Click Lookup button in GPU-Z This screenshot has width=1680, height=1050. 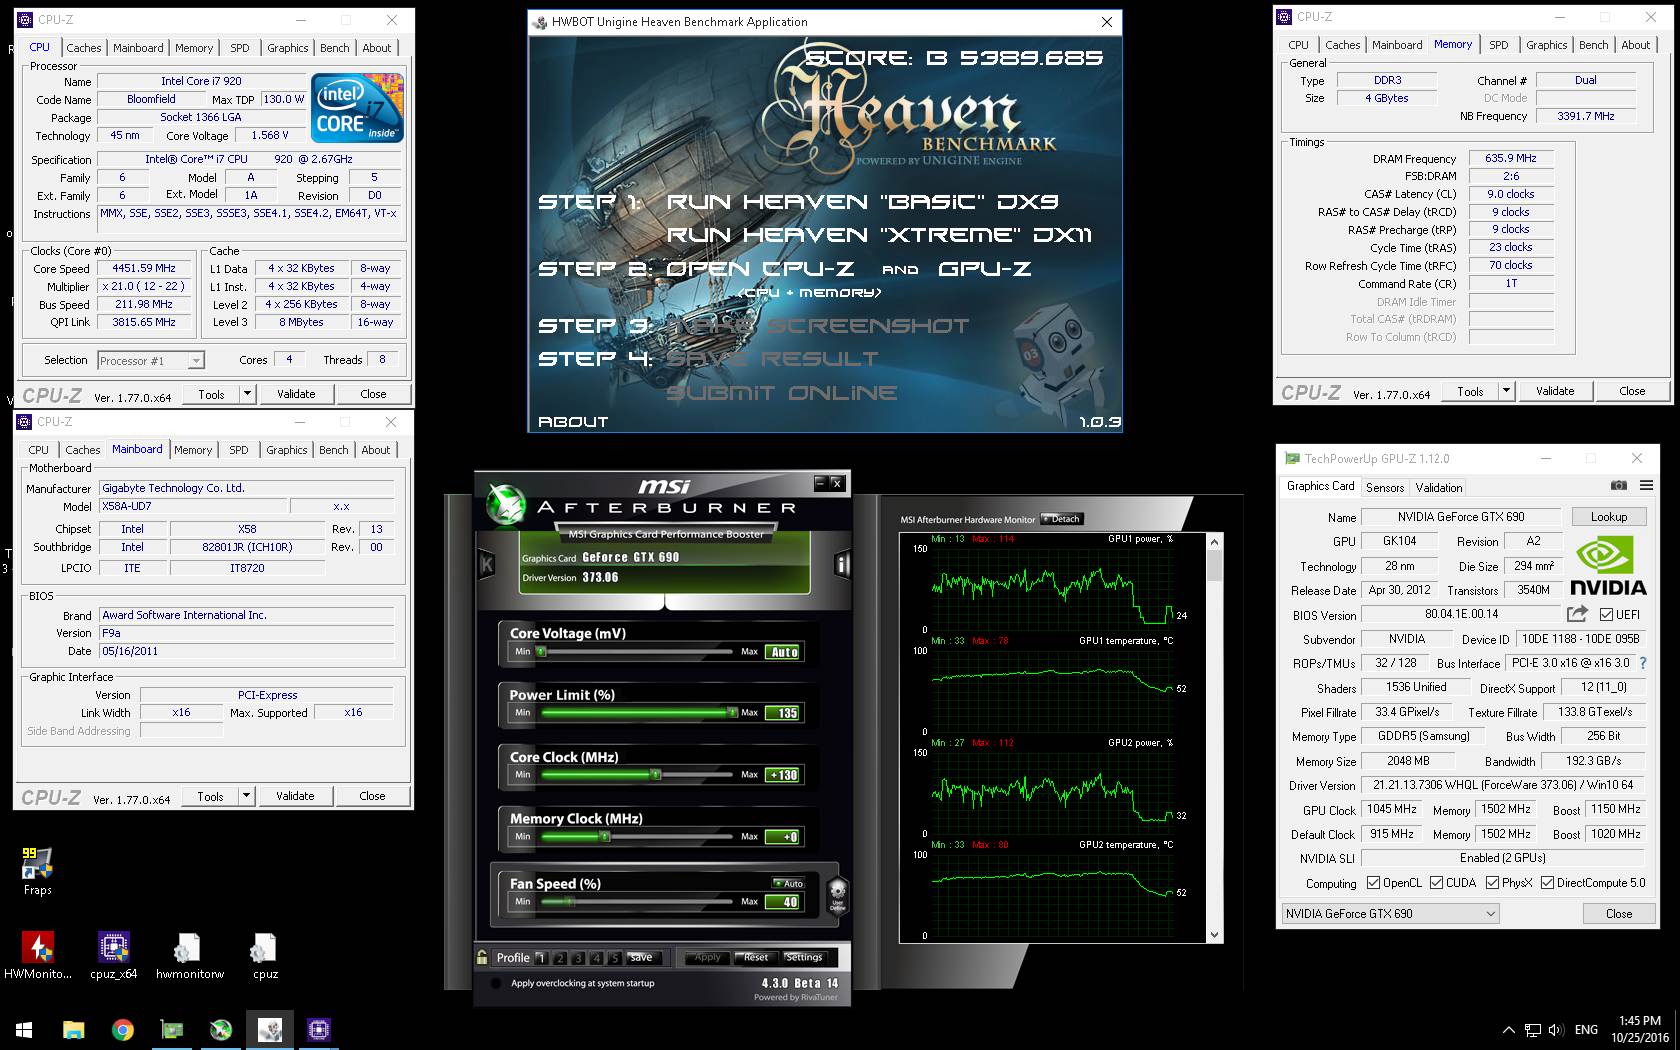[1609, 517]
